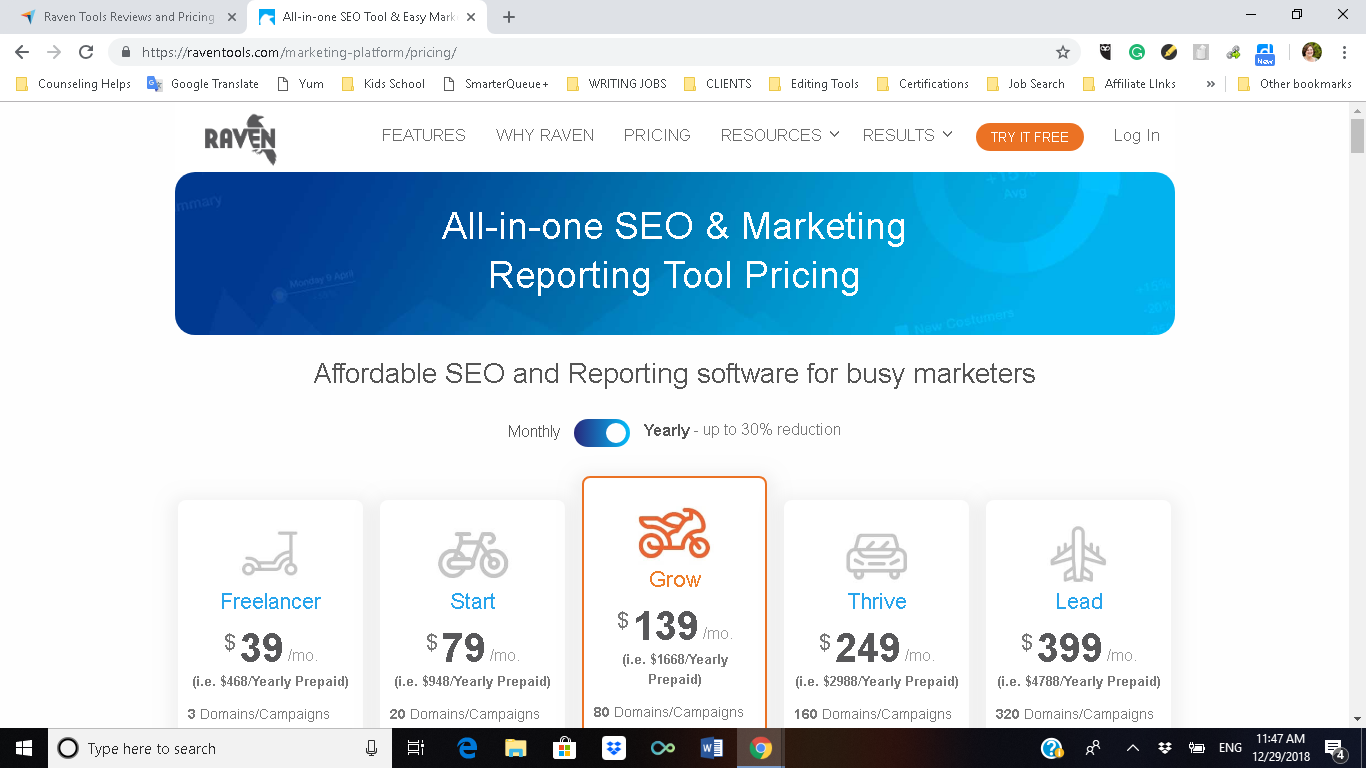Bookmark this page with the star icon

pyautogui.click(x=1063, y=52)
